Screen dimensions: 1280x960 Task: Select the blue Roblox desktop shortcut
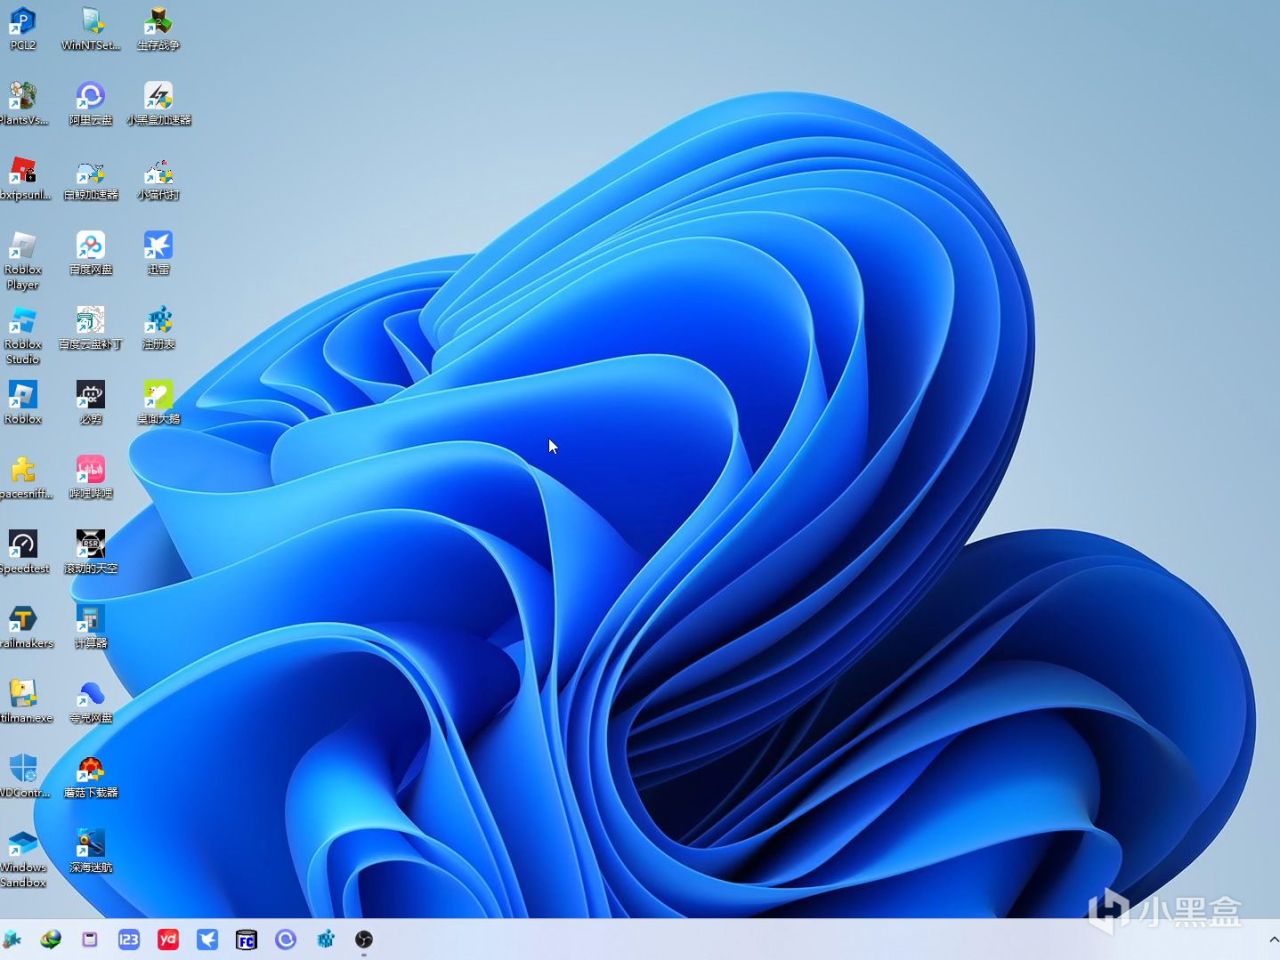coord(22,402)
